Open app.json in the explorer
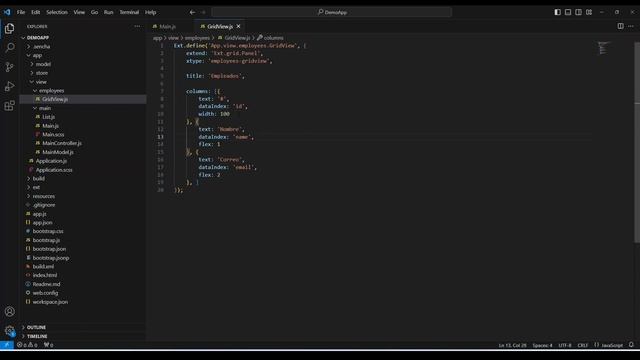 coord(42,223)
